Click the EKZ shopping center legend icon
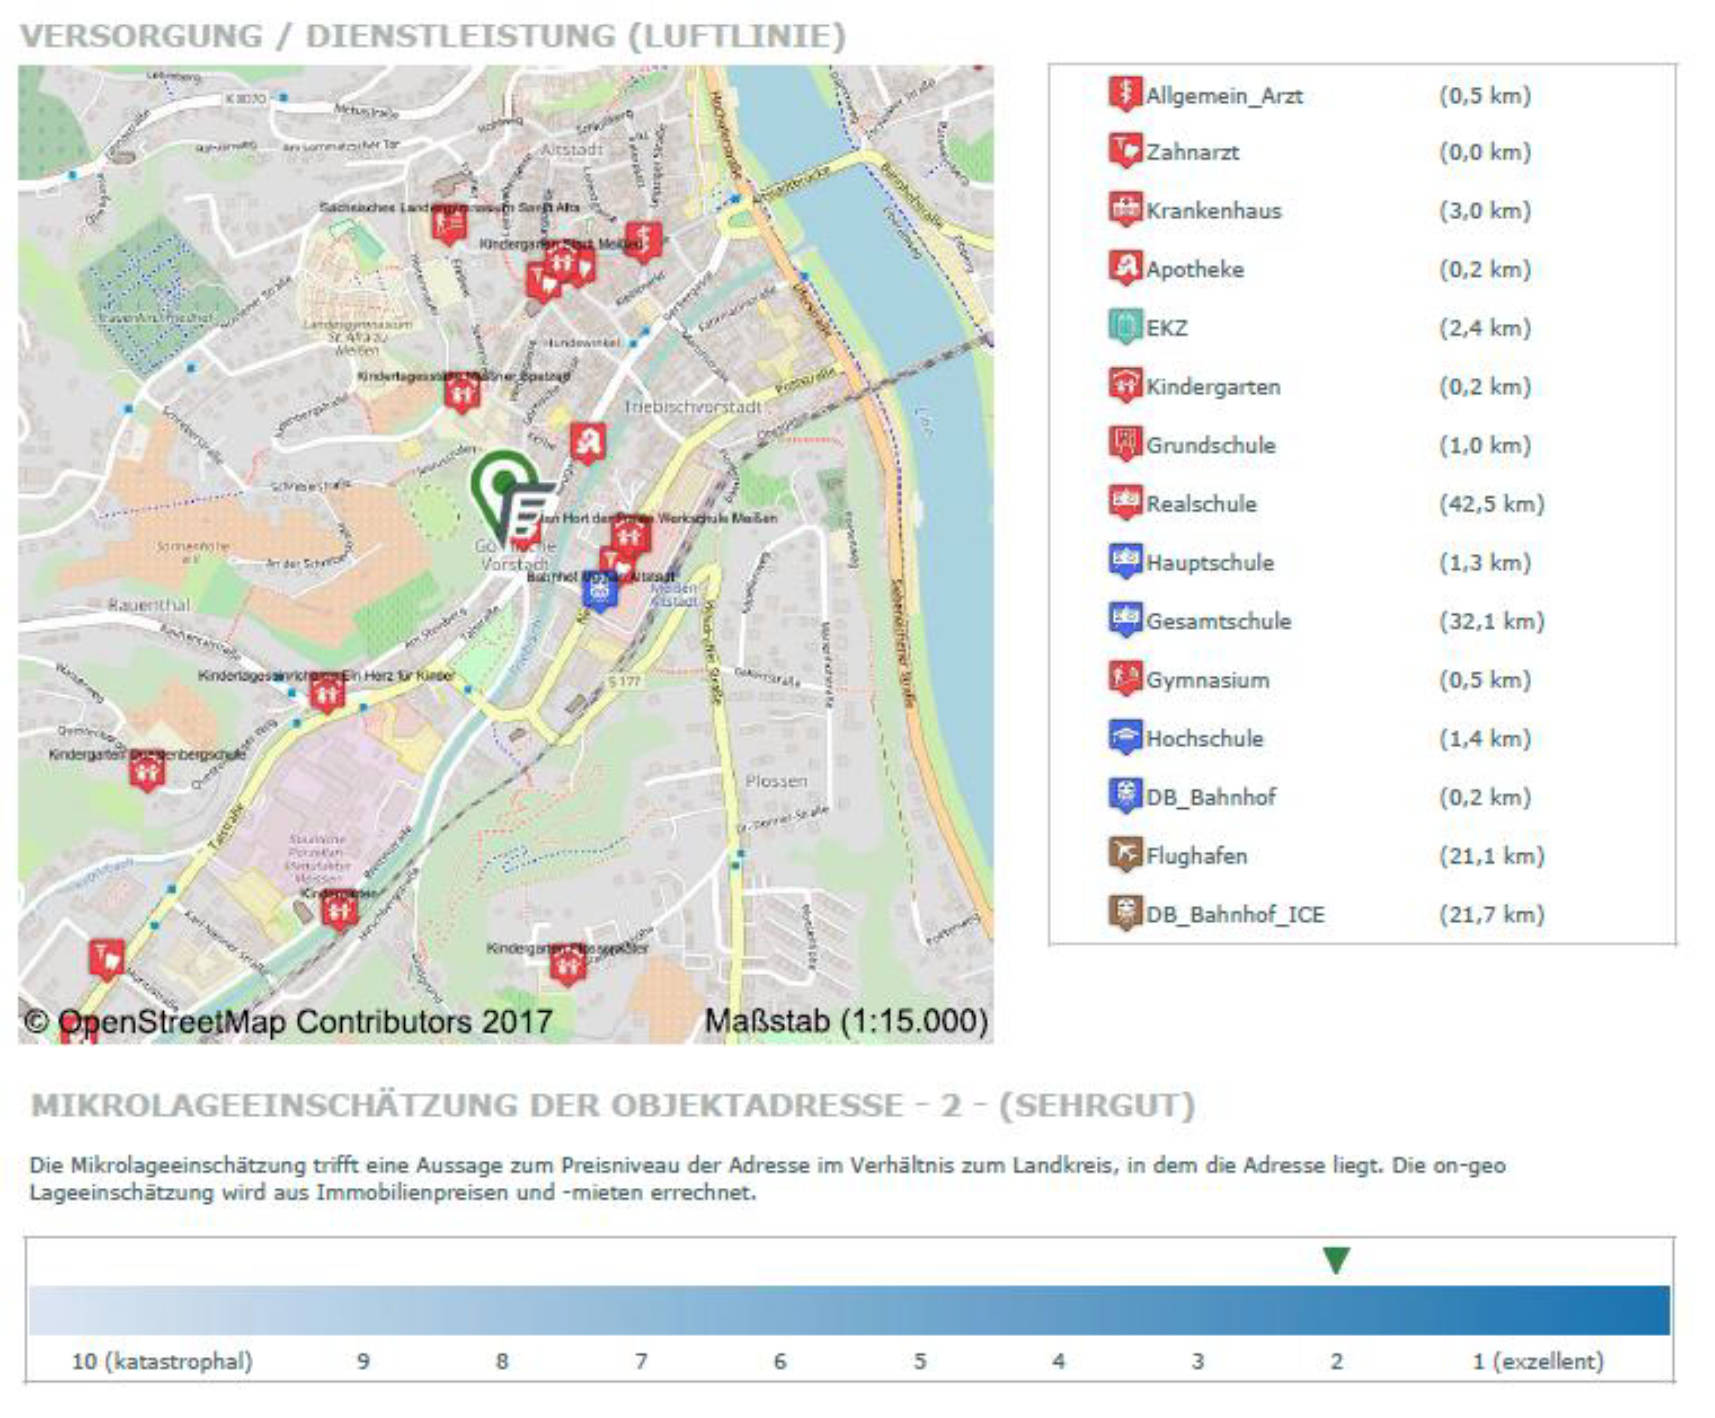The width and height of the screenshot is (1715, 1418). [1125, 327]
